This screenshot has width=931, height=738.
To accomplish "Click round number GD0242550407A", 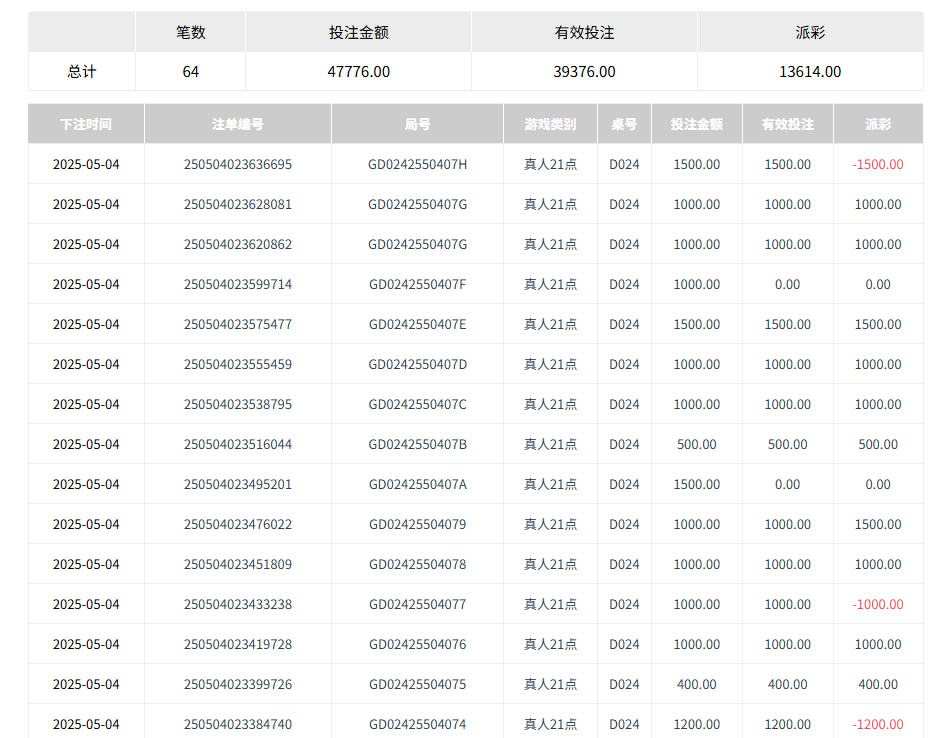I will [417, 484].
